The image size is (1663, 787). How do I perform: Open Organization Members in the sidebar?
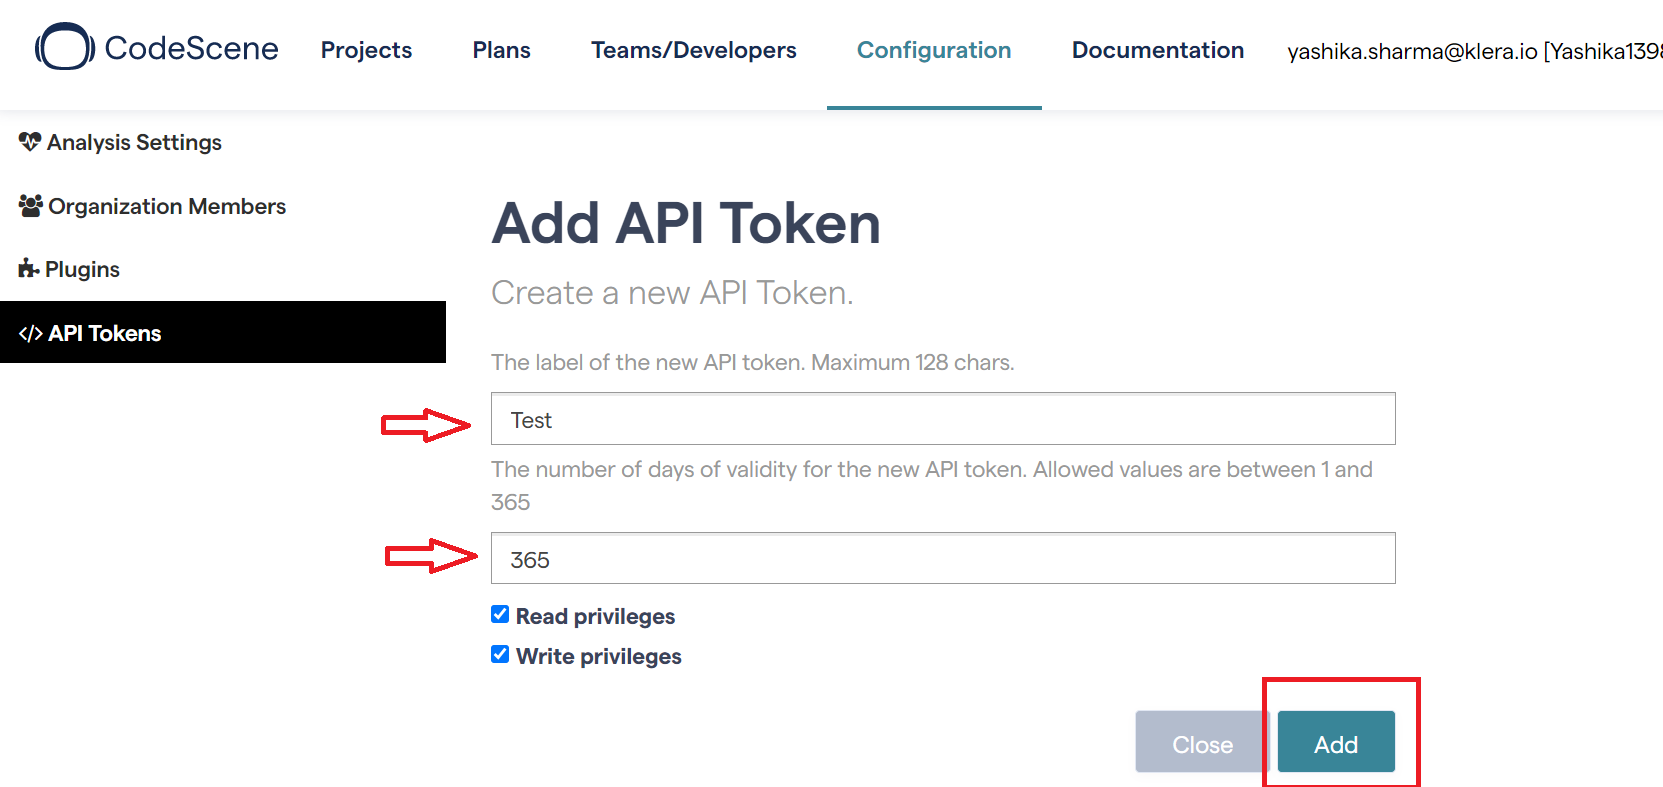167,206
